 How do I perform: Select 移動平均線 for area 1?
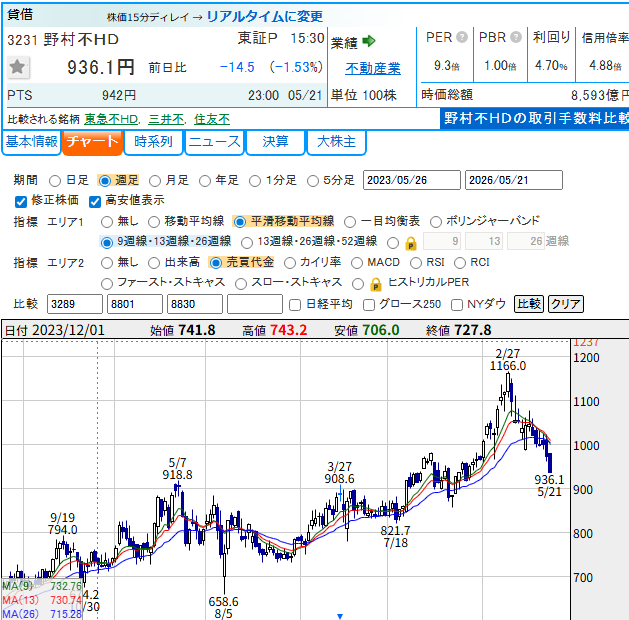(x=154, y=222)
